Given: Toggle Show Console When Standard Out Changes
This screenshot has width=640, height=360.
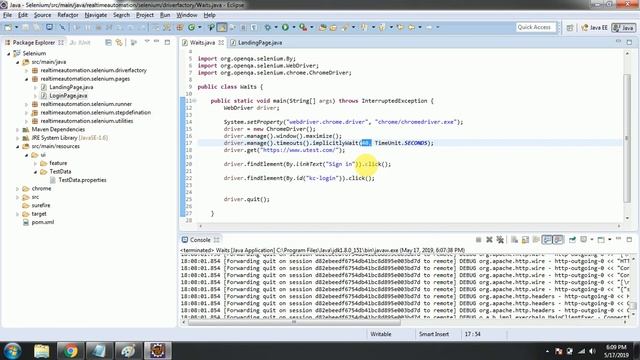Looking at the screenshot, I should [x=547, y=240].
